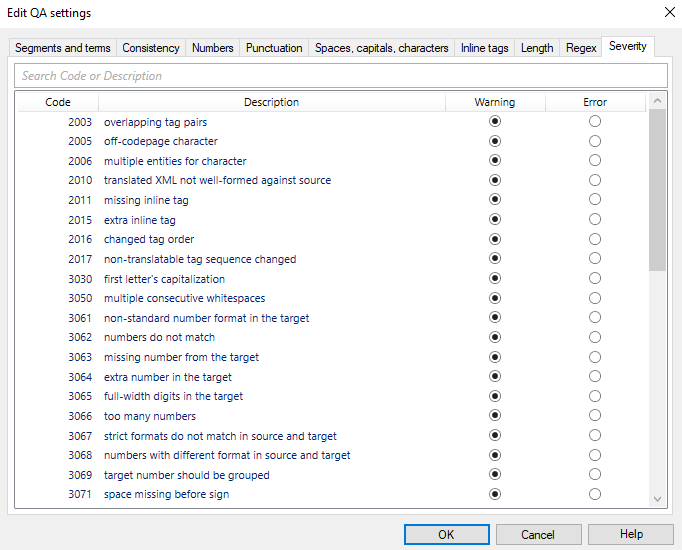Screen dimensions: 682x550
Task: Select Error for 3061 non-standard number format
Action: pos(595,317)
